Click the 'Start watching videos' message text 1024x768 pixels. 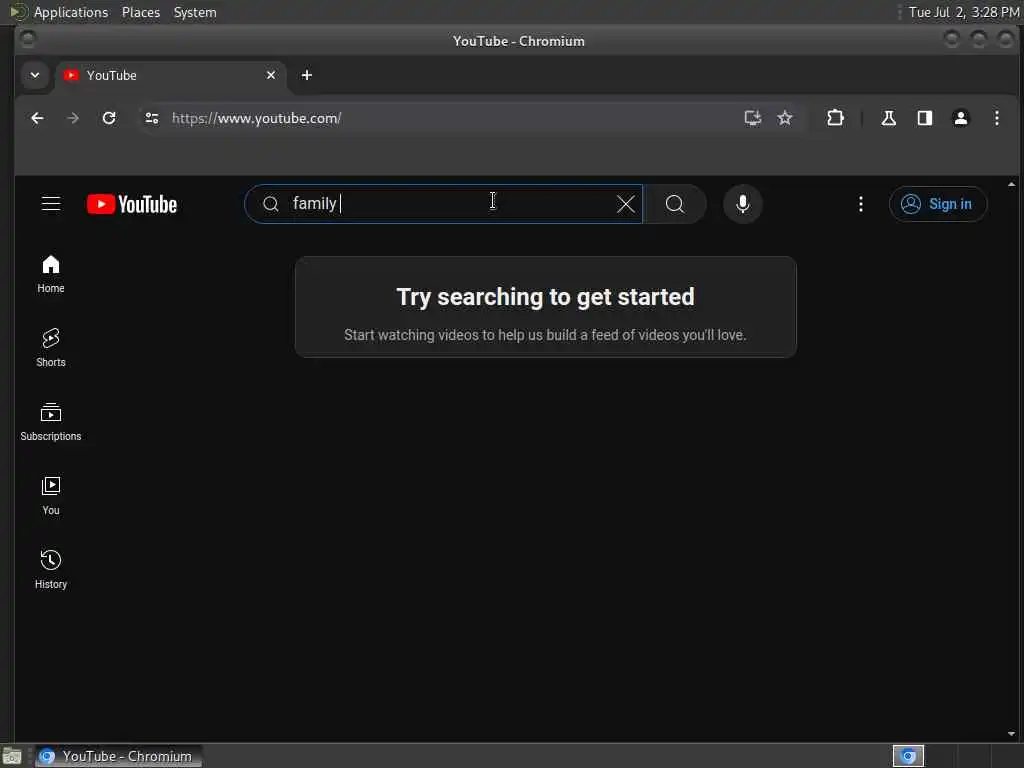coord(545,335)
